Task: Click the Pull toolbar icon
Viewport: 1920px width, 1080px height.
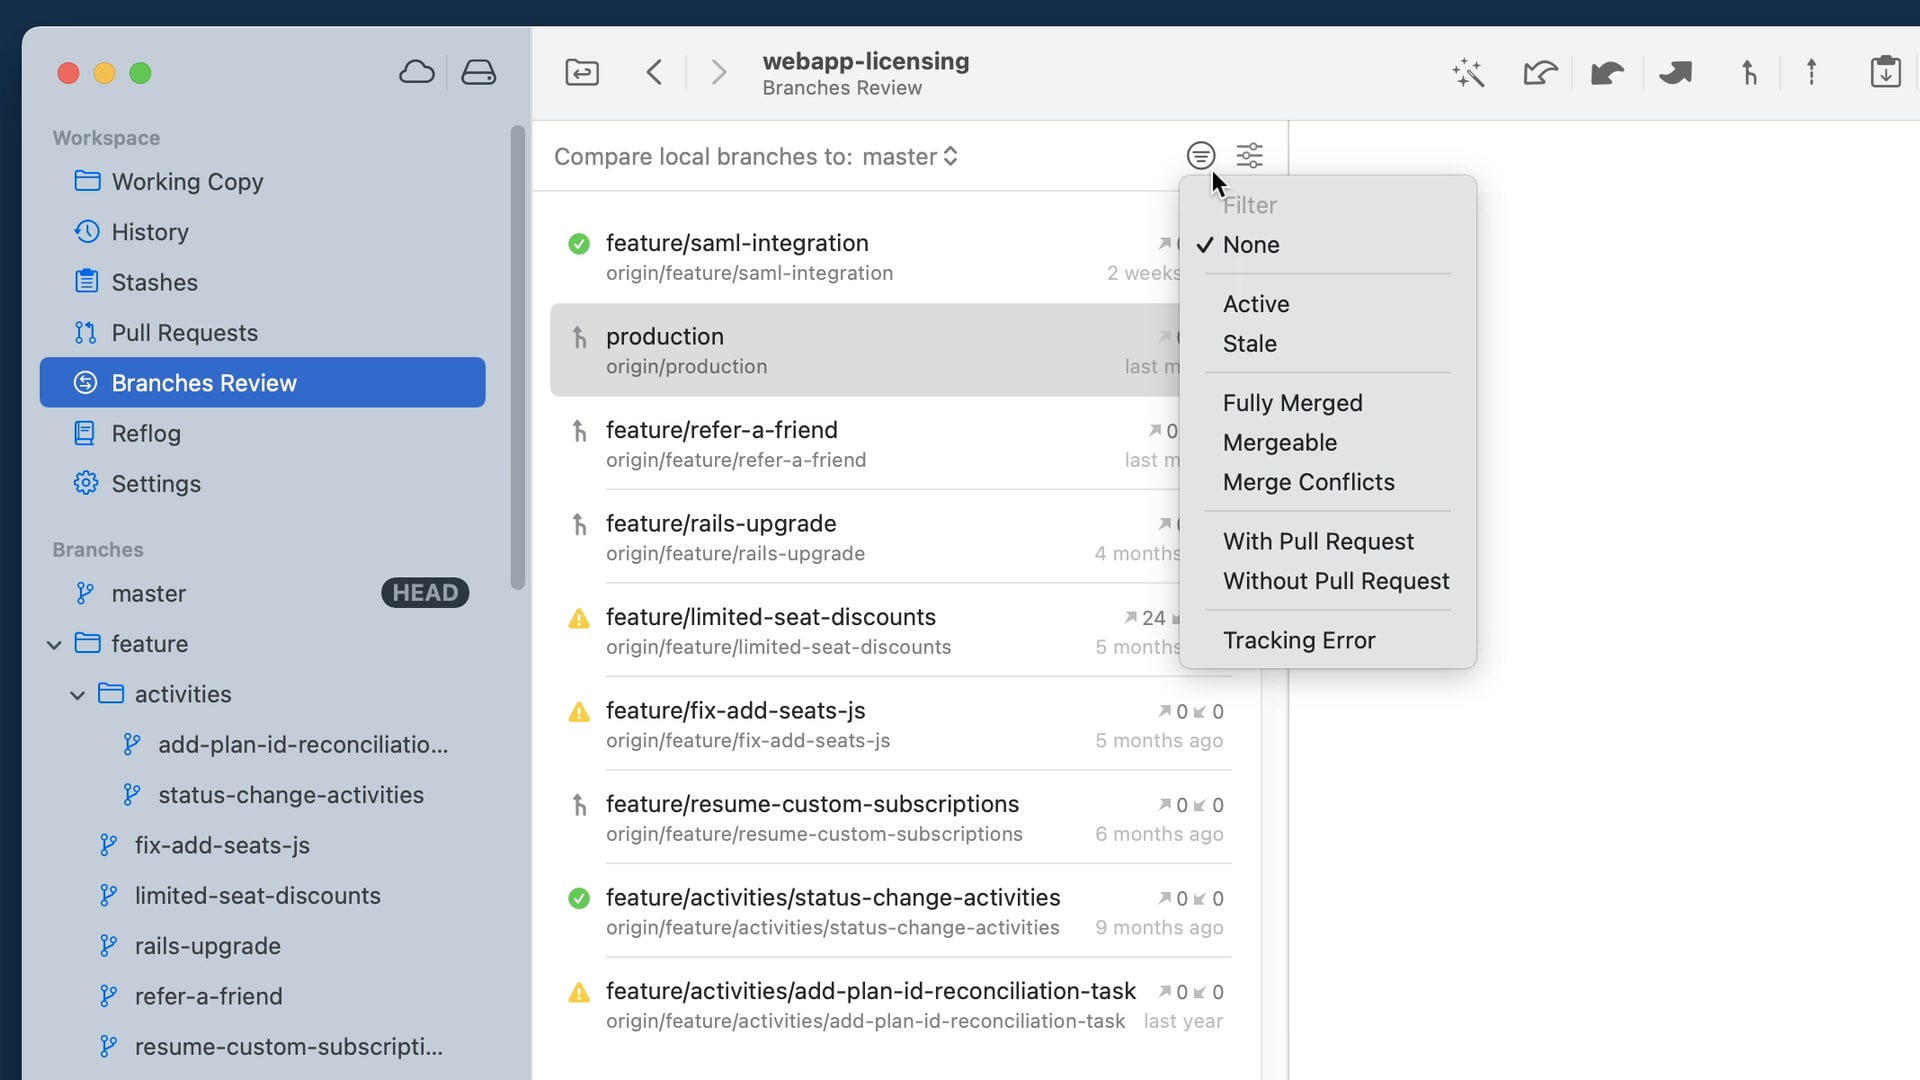Action: [1607, 72]
